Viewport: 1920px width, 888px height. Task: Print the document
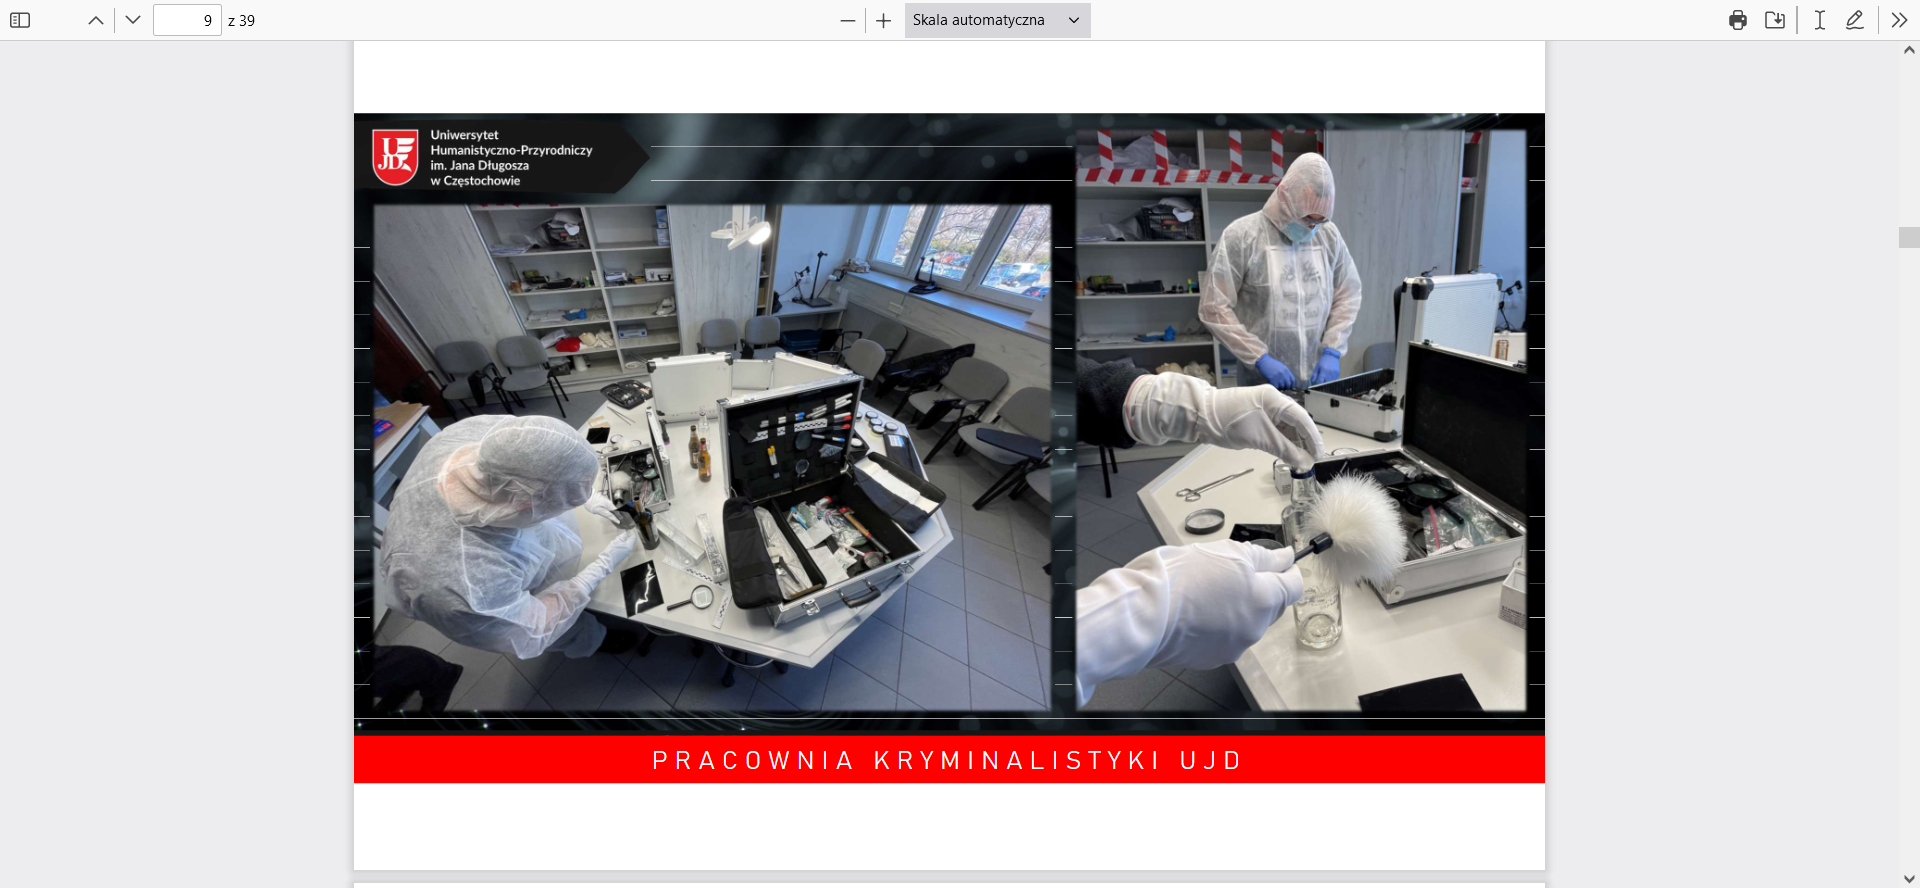coord(1738,20)
